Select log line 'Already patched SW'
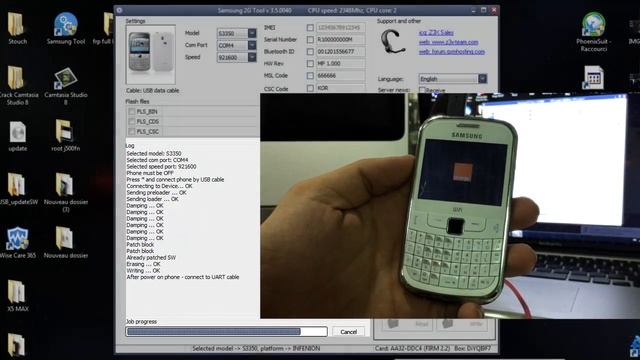Screen dimensions: 640x360 151,258
